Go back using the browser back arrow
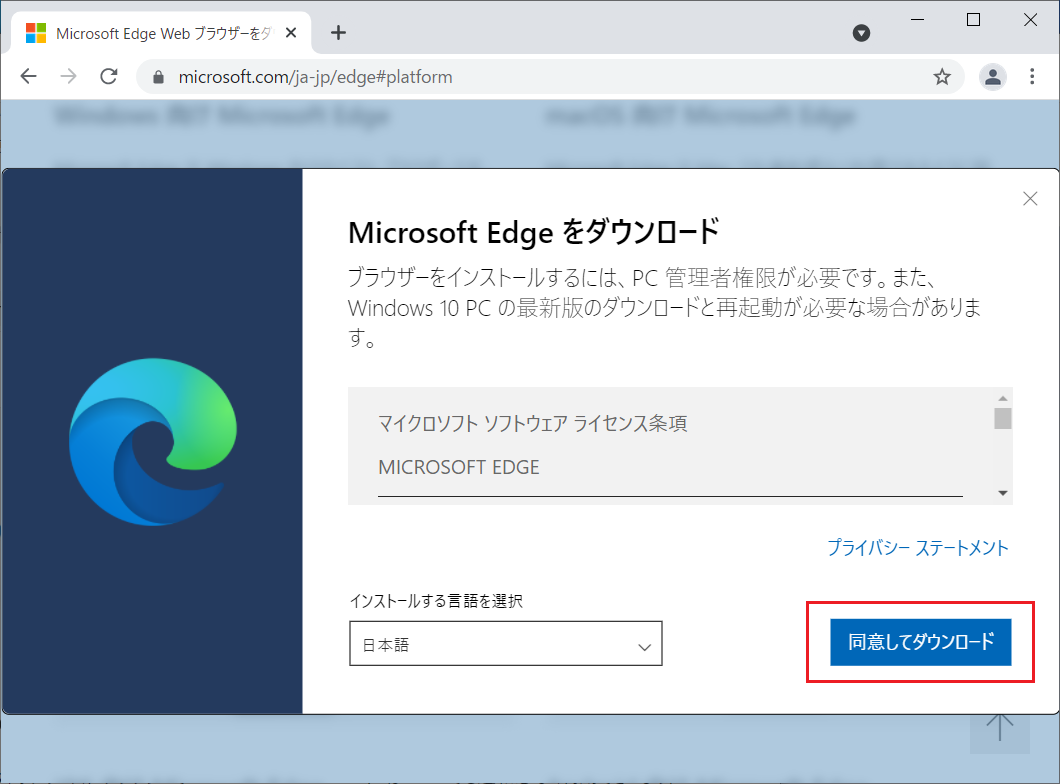 tap(28, 76)
